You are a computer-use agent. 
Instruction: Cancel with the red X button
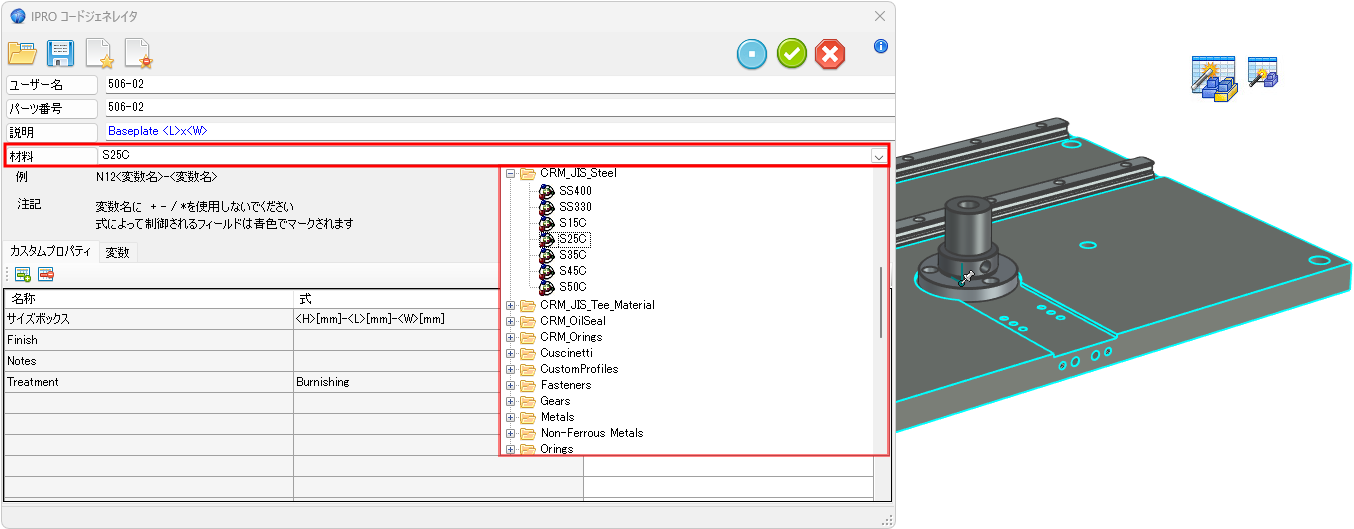pyautogui.click(x=830, y=54)
